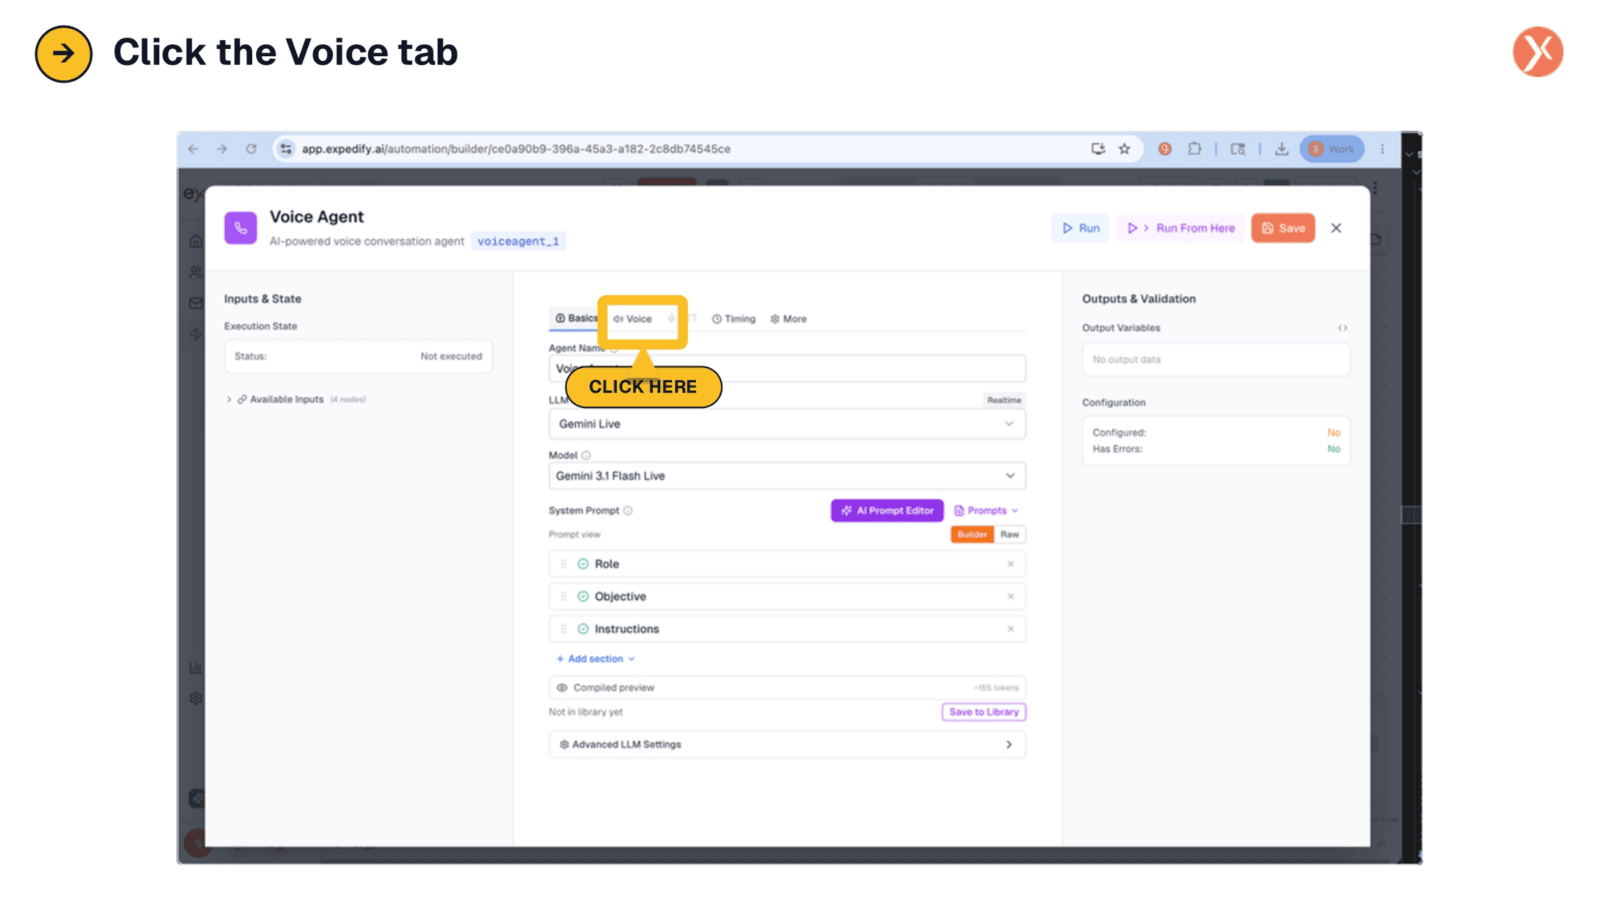Open the Gemini Live LLM dropdown
This screenshot has height=900, width=1600.
click(x=787, y=424)
